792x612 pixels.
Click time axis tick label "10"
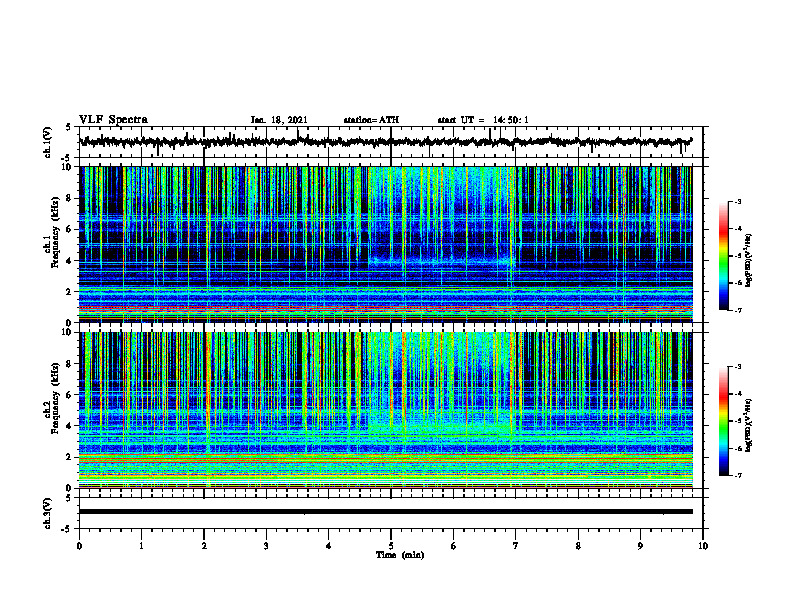pyautogui.click(x=703, y=546)
